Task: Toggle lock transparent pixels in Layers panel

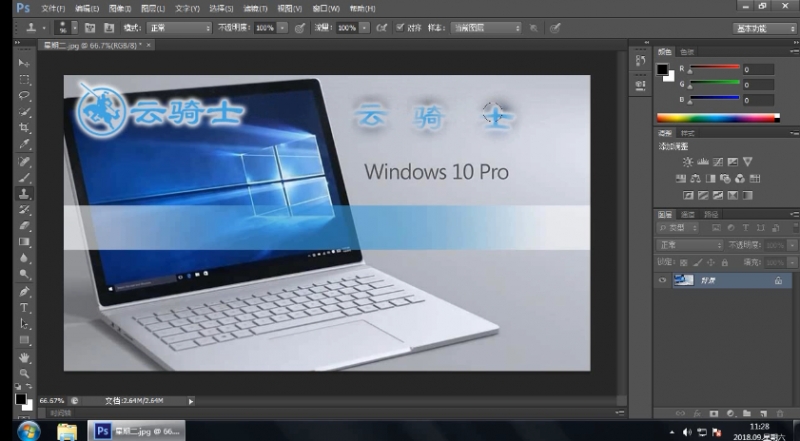Action: 684,262
